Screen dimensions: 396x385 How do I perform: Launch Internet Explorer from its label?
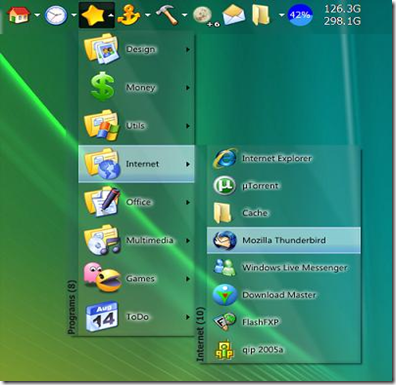277,158
